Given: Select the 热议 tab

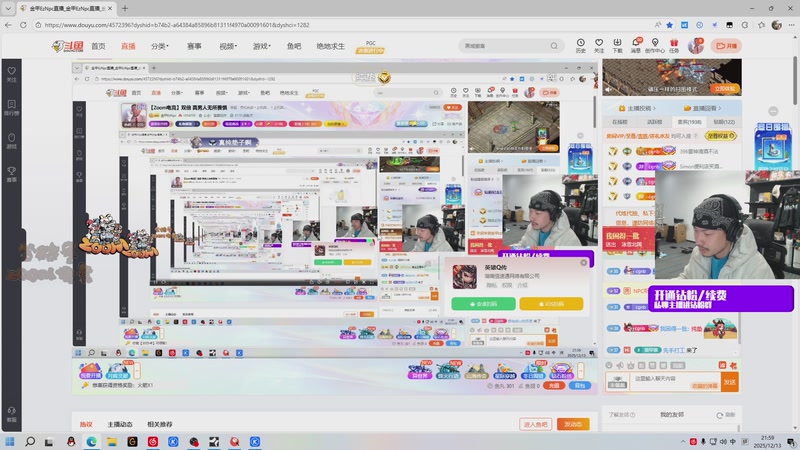Looking at the screenshot, I should pos(86,424).
